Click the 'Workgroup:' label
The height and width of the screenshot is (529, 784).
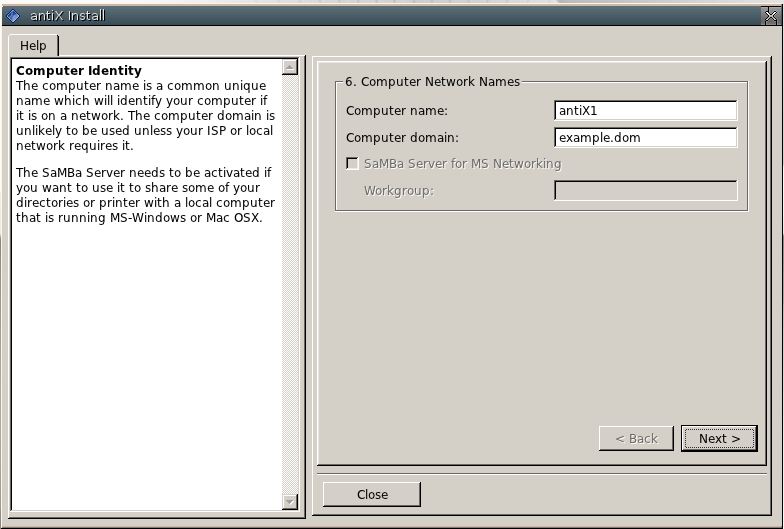click(x=398, y=190)
